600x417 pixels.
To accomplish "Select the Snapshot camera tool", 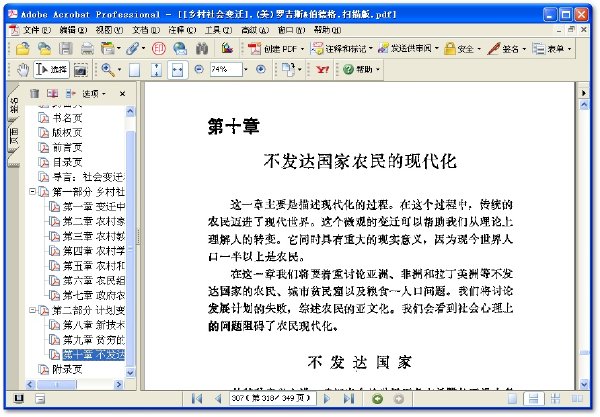I will (80, 70).
